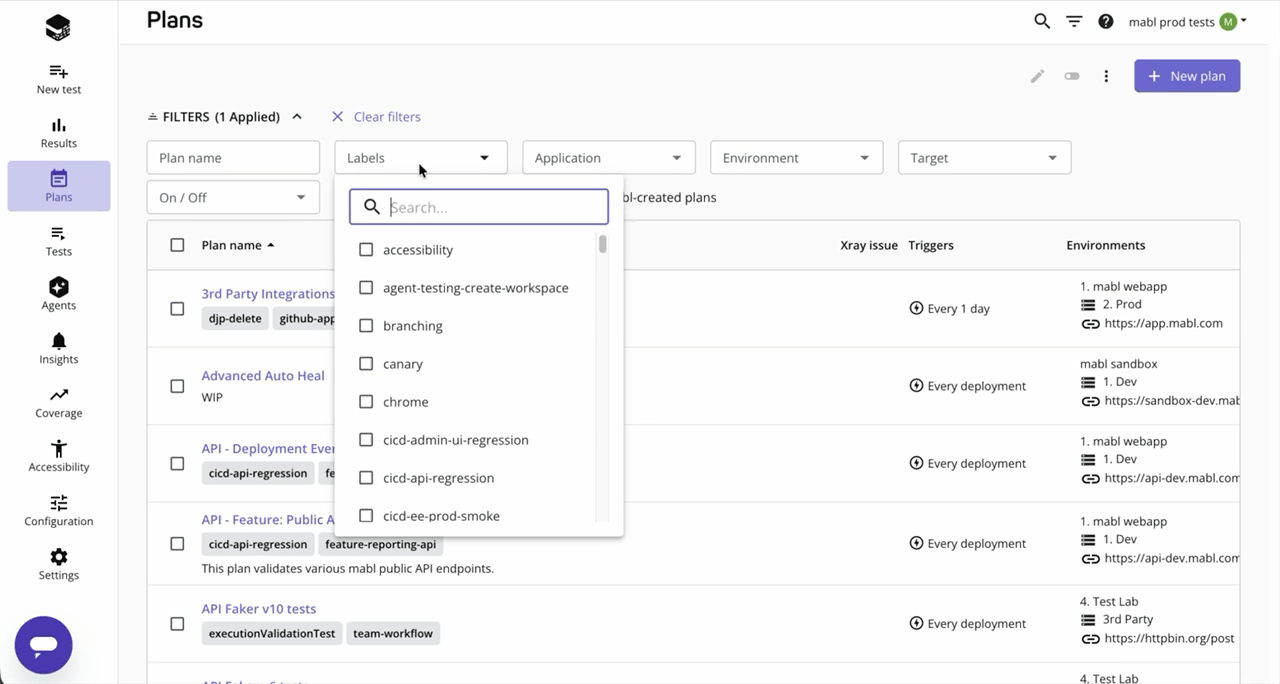
Task: Click the help question mark icon
Action: (1106, 20)
